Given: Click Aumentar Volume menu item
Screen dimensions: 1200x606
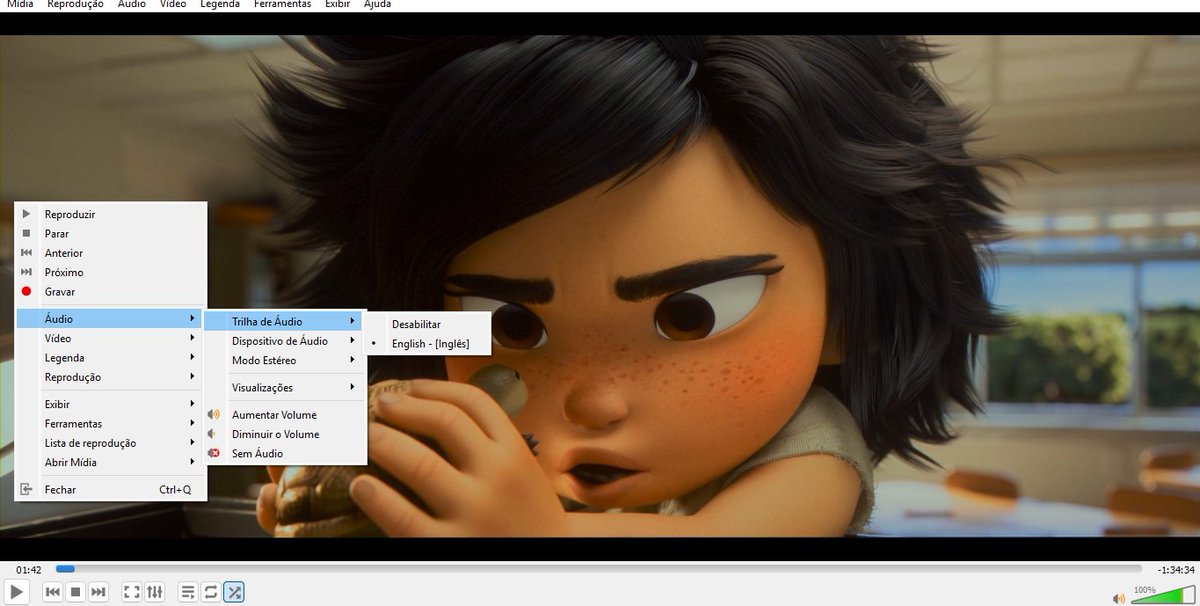Looking at the screenshot, I should click(285, 415).
